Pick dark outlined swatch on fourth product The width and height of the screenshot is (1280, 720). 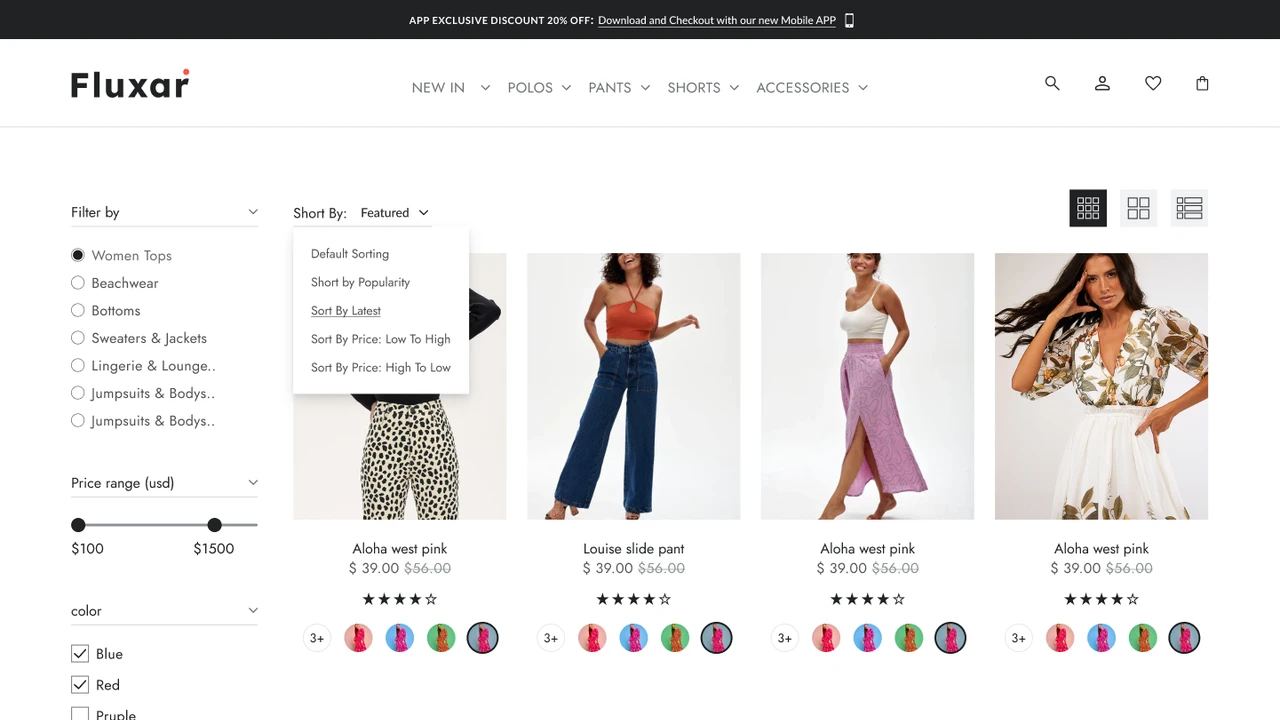pyautogui.click(x=1184, y=638)
